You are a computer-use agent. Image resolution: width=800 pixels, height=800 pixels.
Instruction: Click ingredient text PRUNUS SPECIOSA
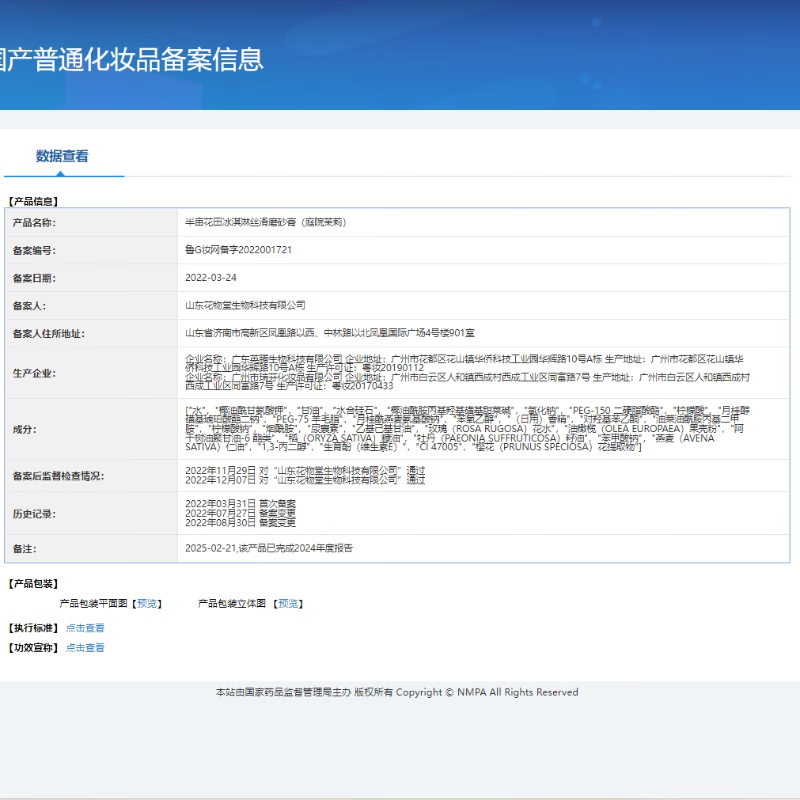click(547, 447)
